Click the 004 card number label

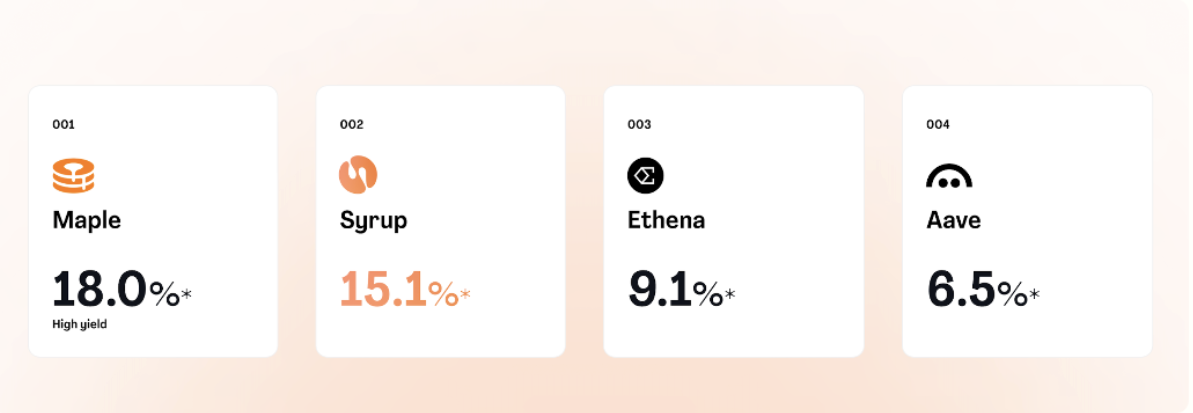938,125
